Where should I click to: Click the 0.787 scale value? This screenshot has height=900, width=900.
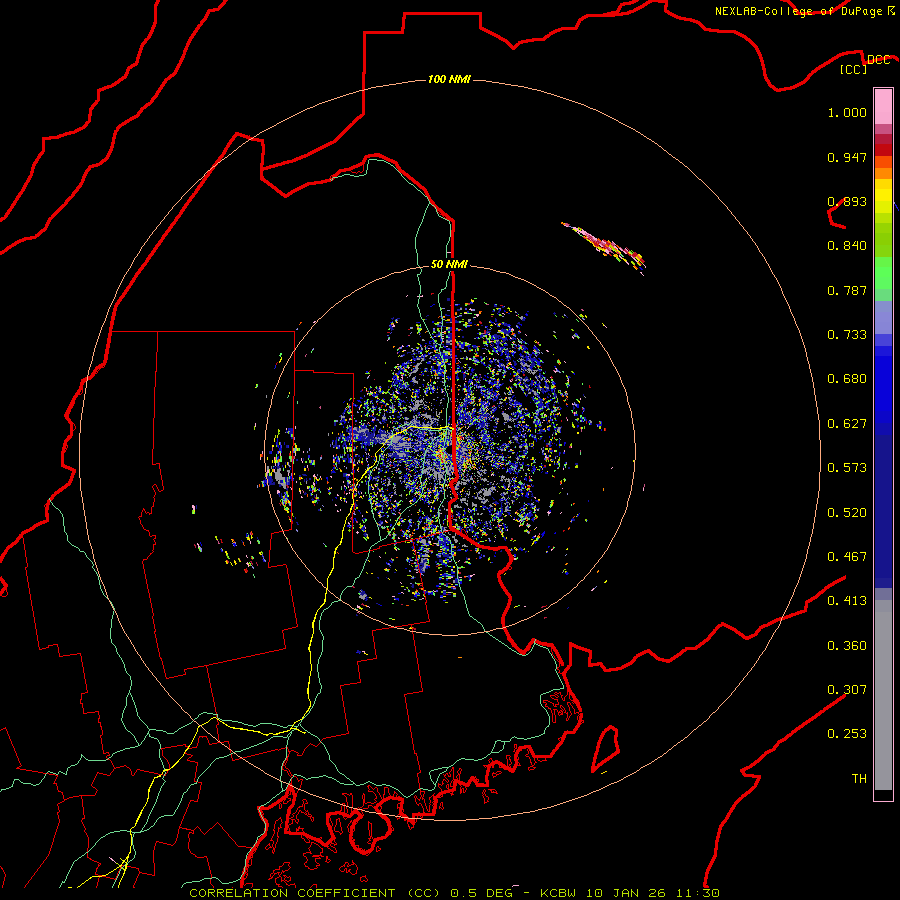tap(847, 290)
